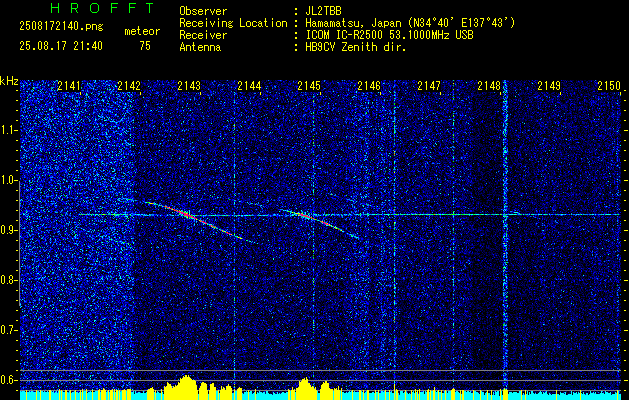Click the 1.1 kHz axis label
This screenshot has width=629, height=400.
click(8, 130)
